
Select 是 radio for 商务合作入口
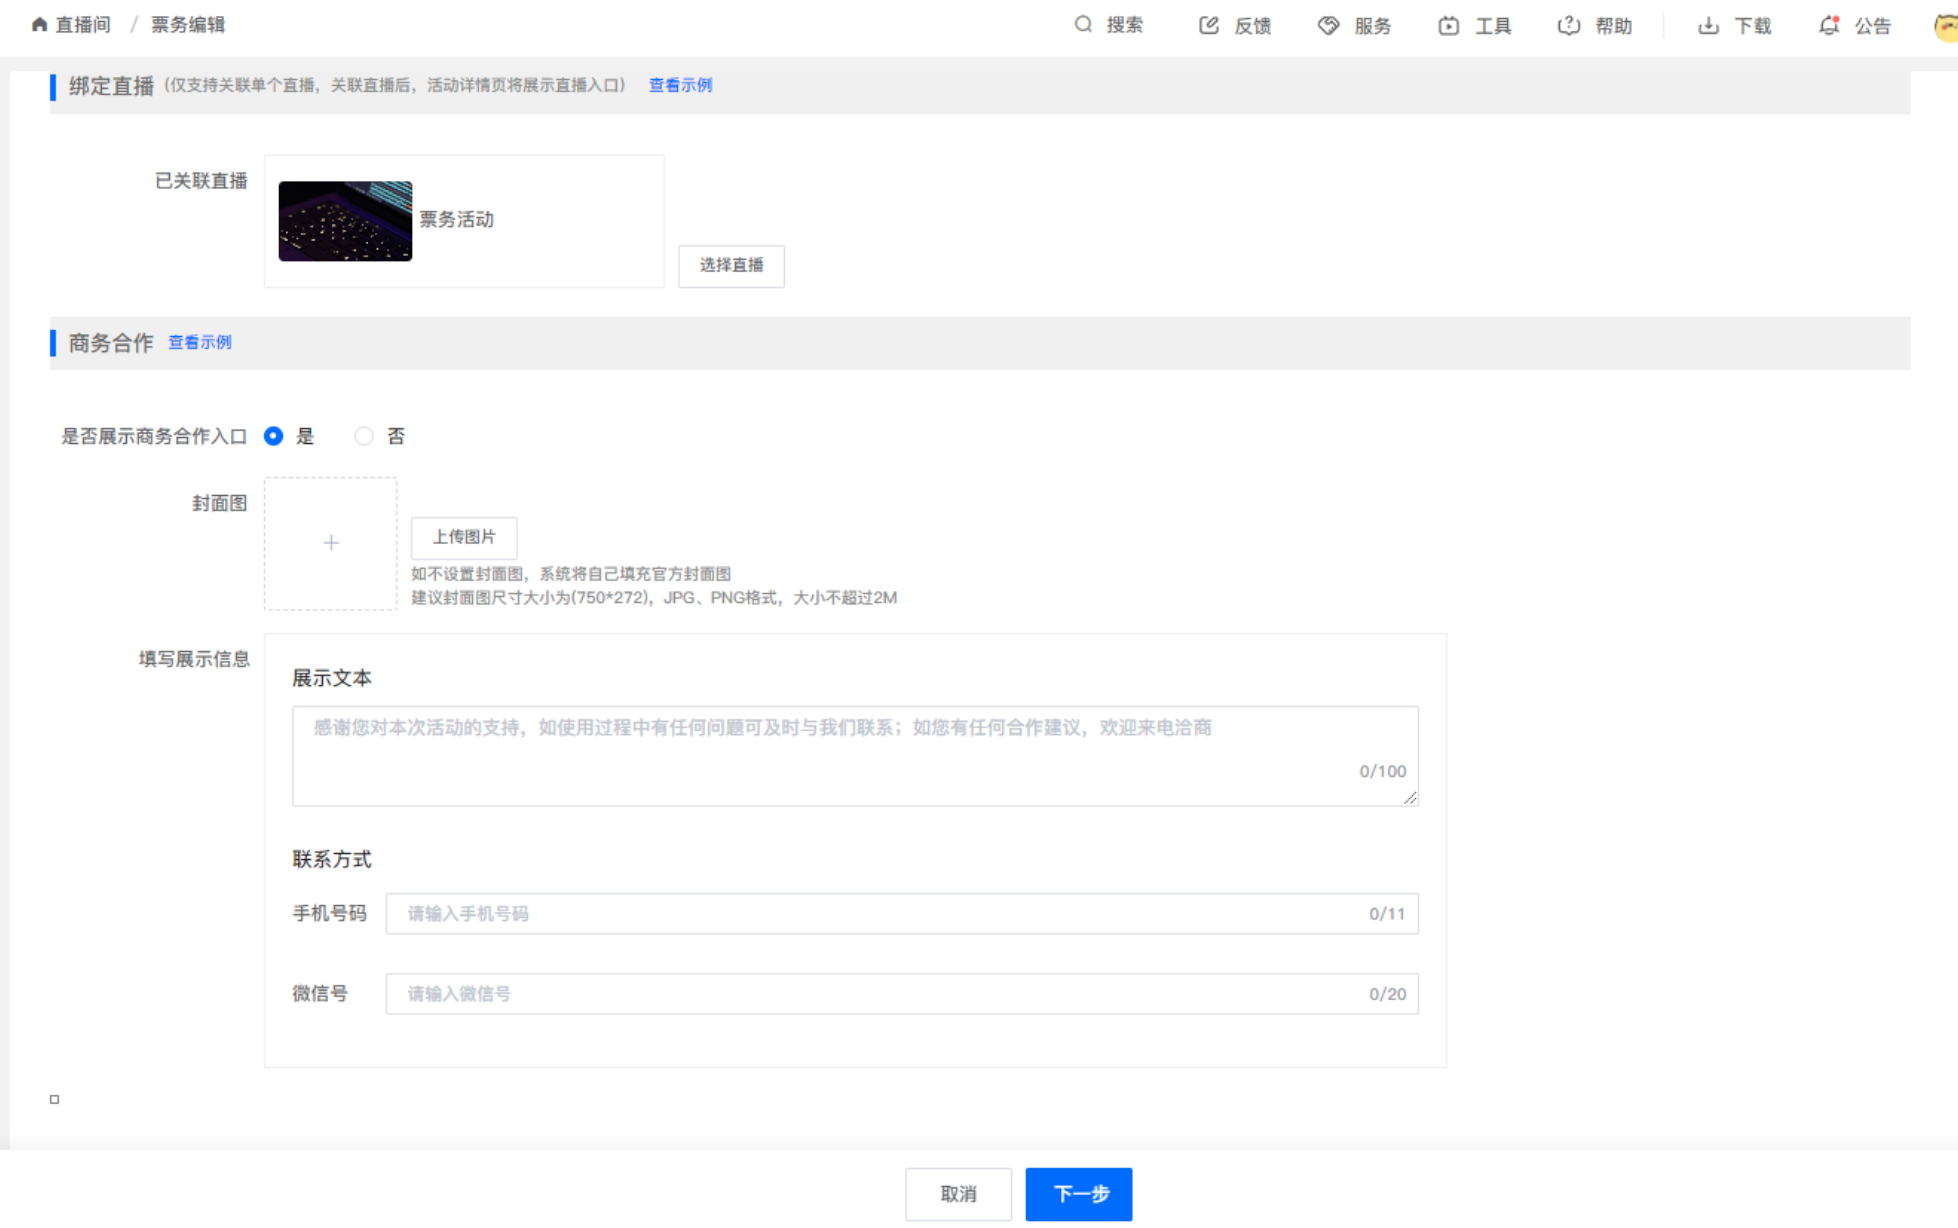tap(273, 436)
